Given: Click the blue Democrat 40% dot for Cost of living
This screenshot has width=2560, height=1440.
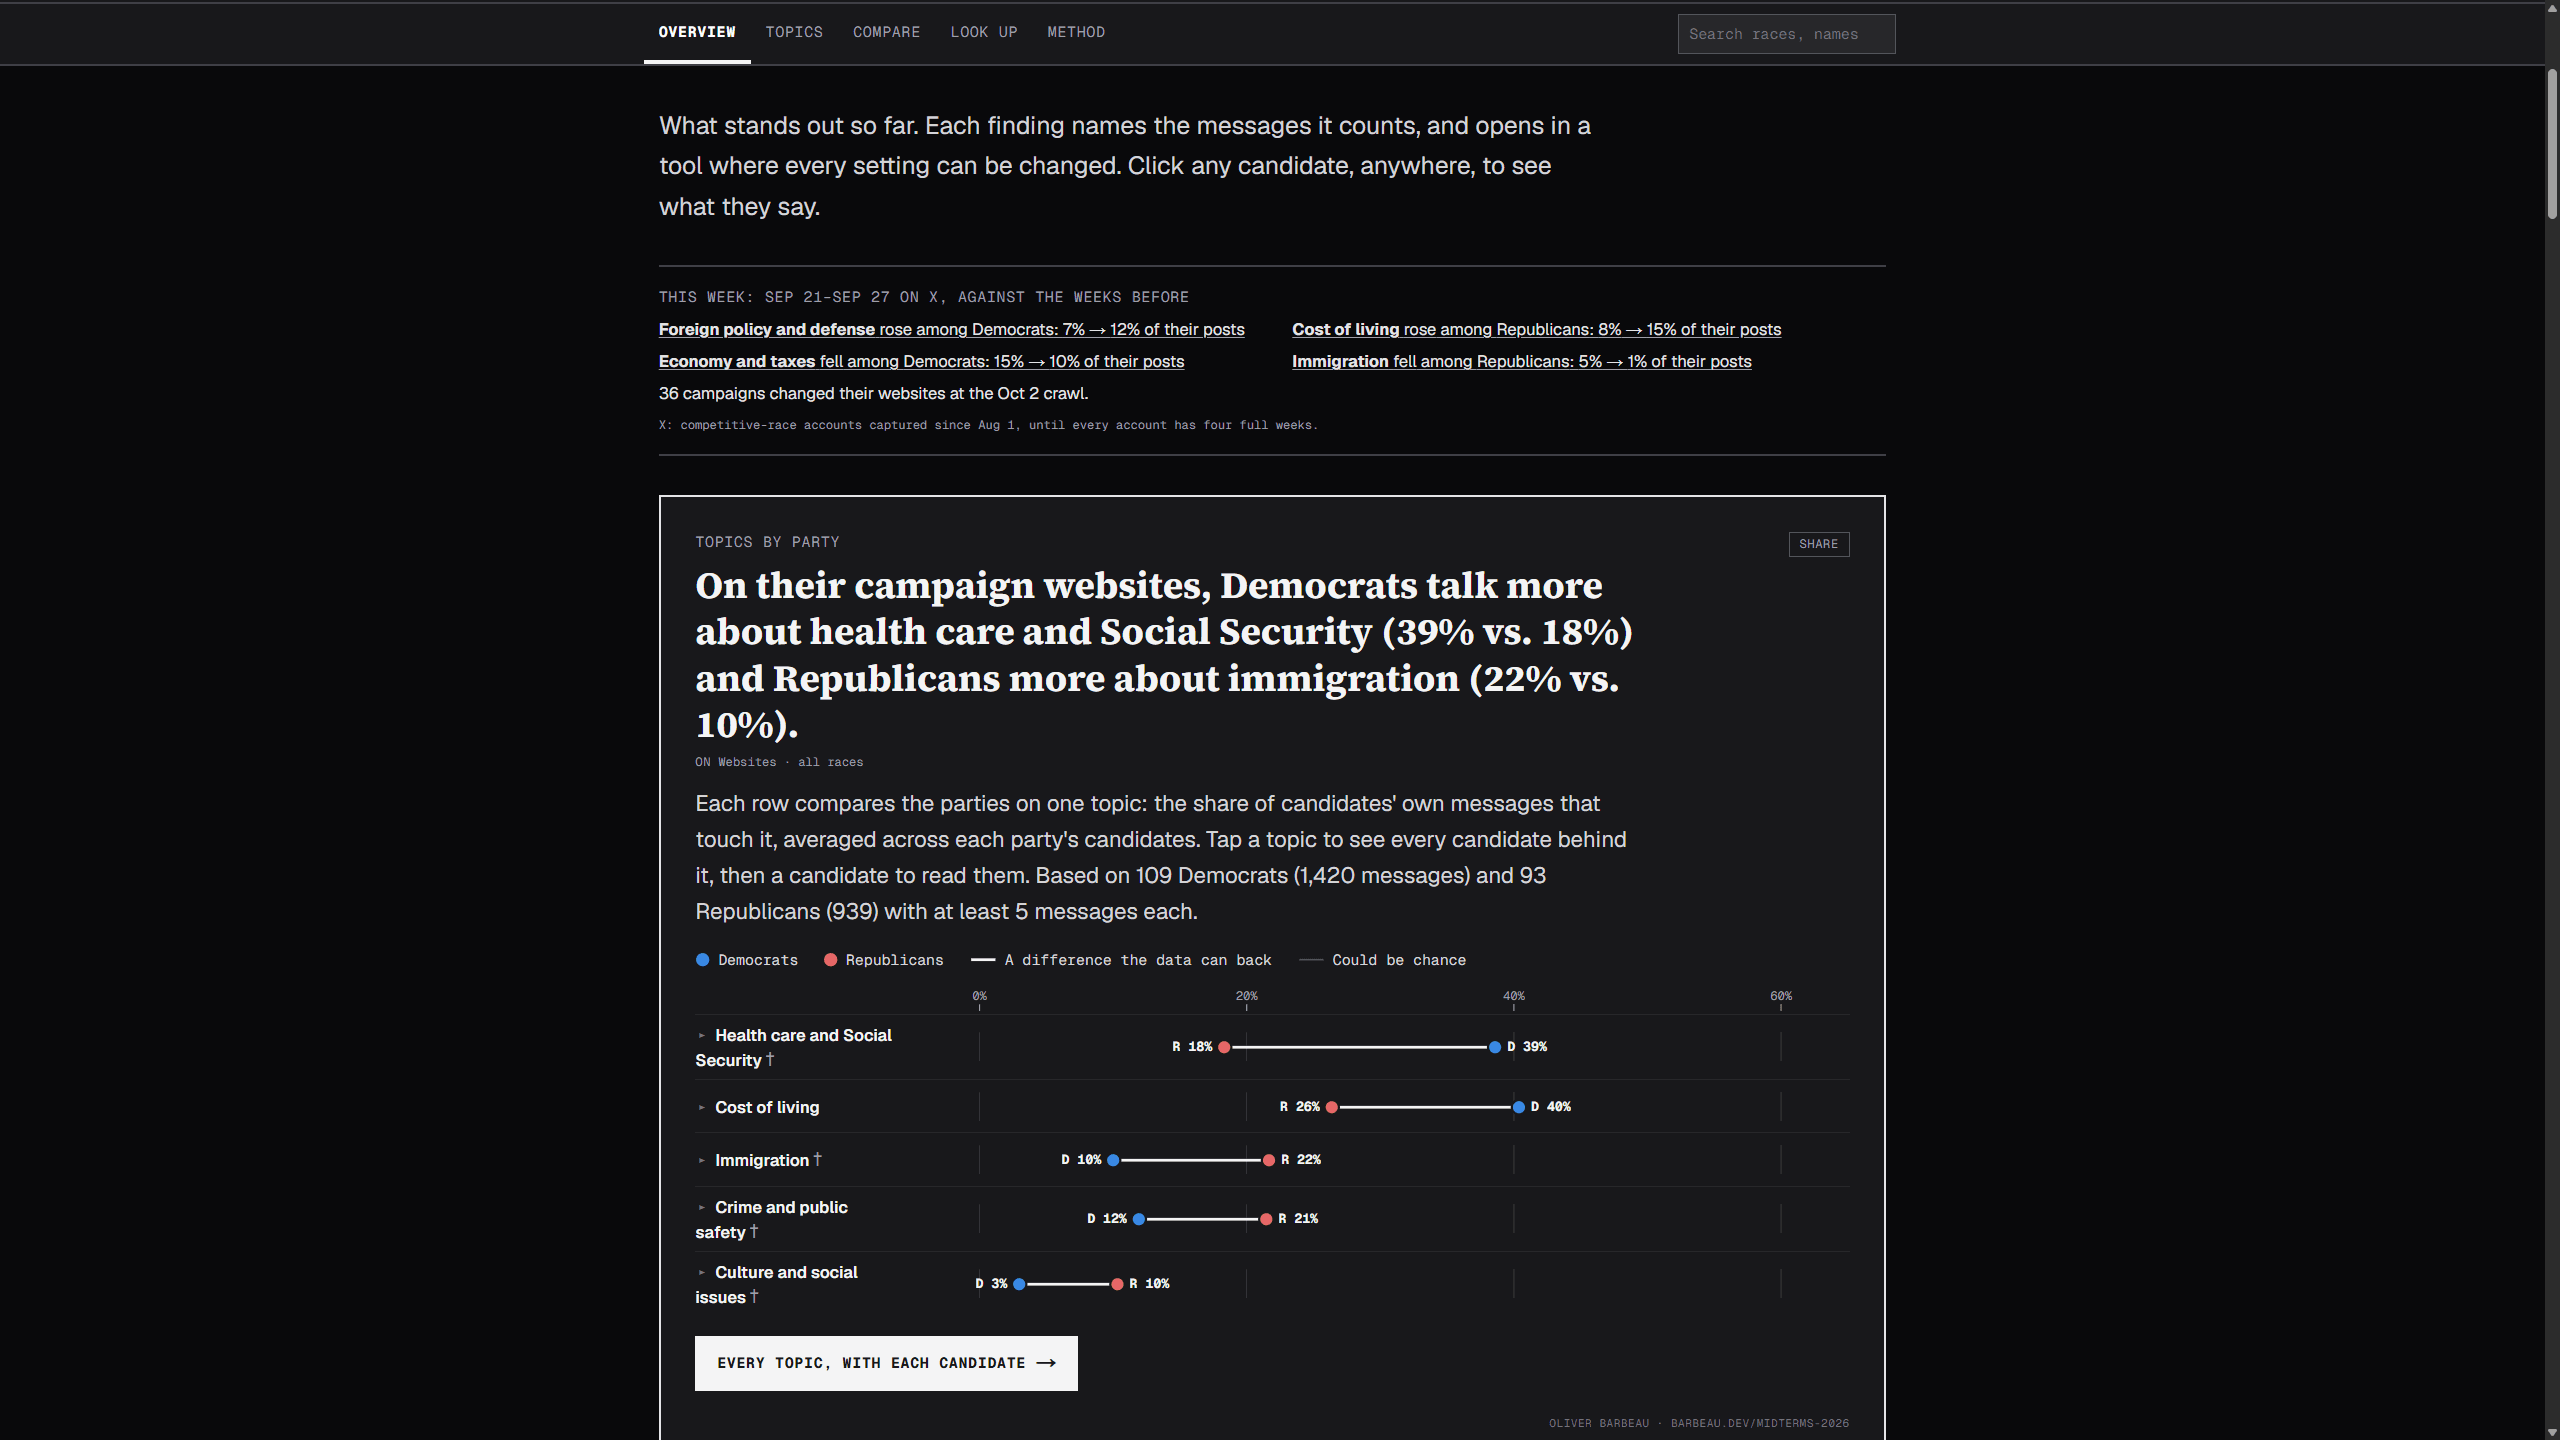Looking at the screenshot, I should 1519,1107.
